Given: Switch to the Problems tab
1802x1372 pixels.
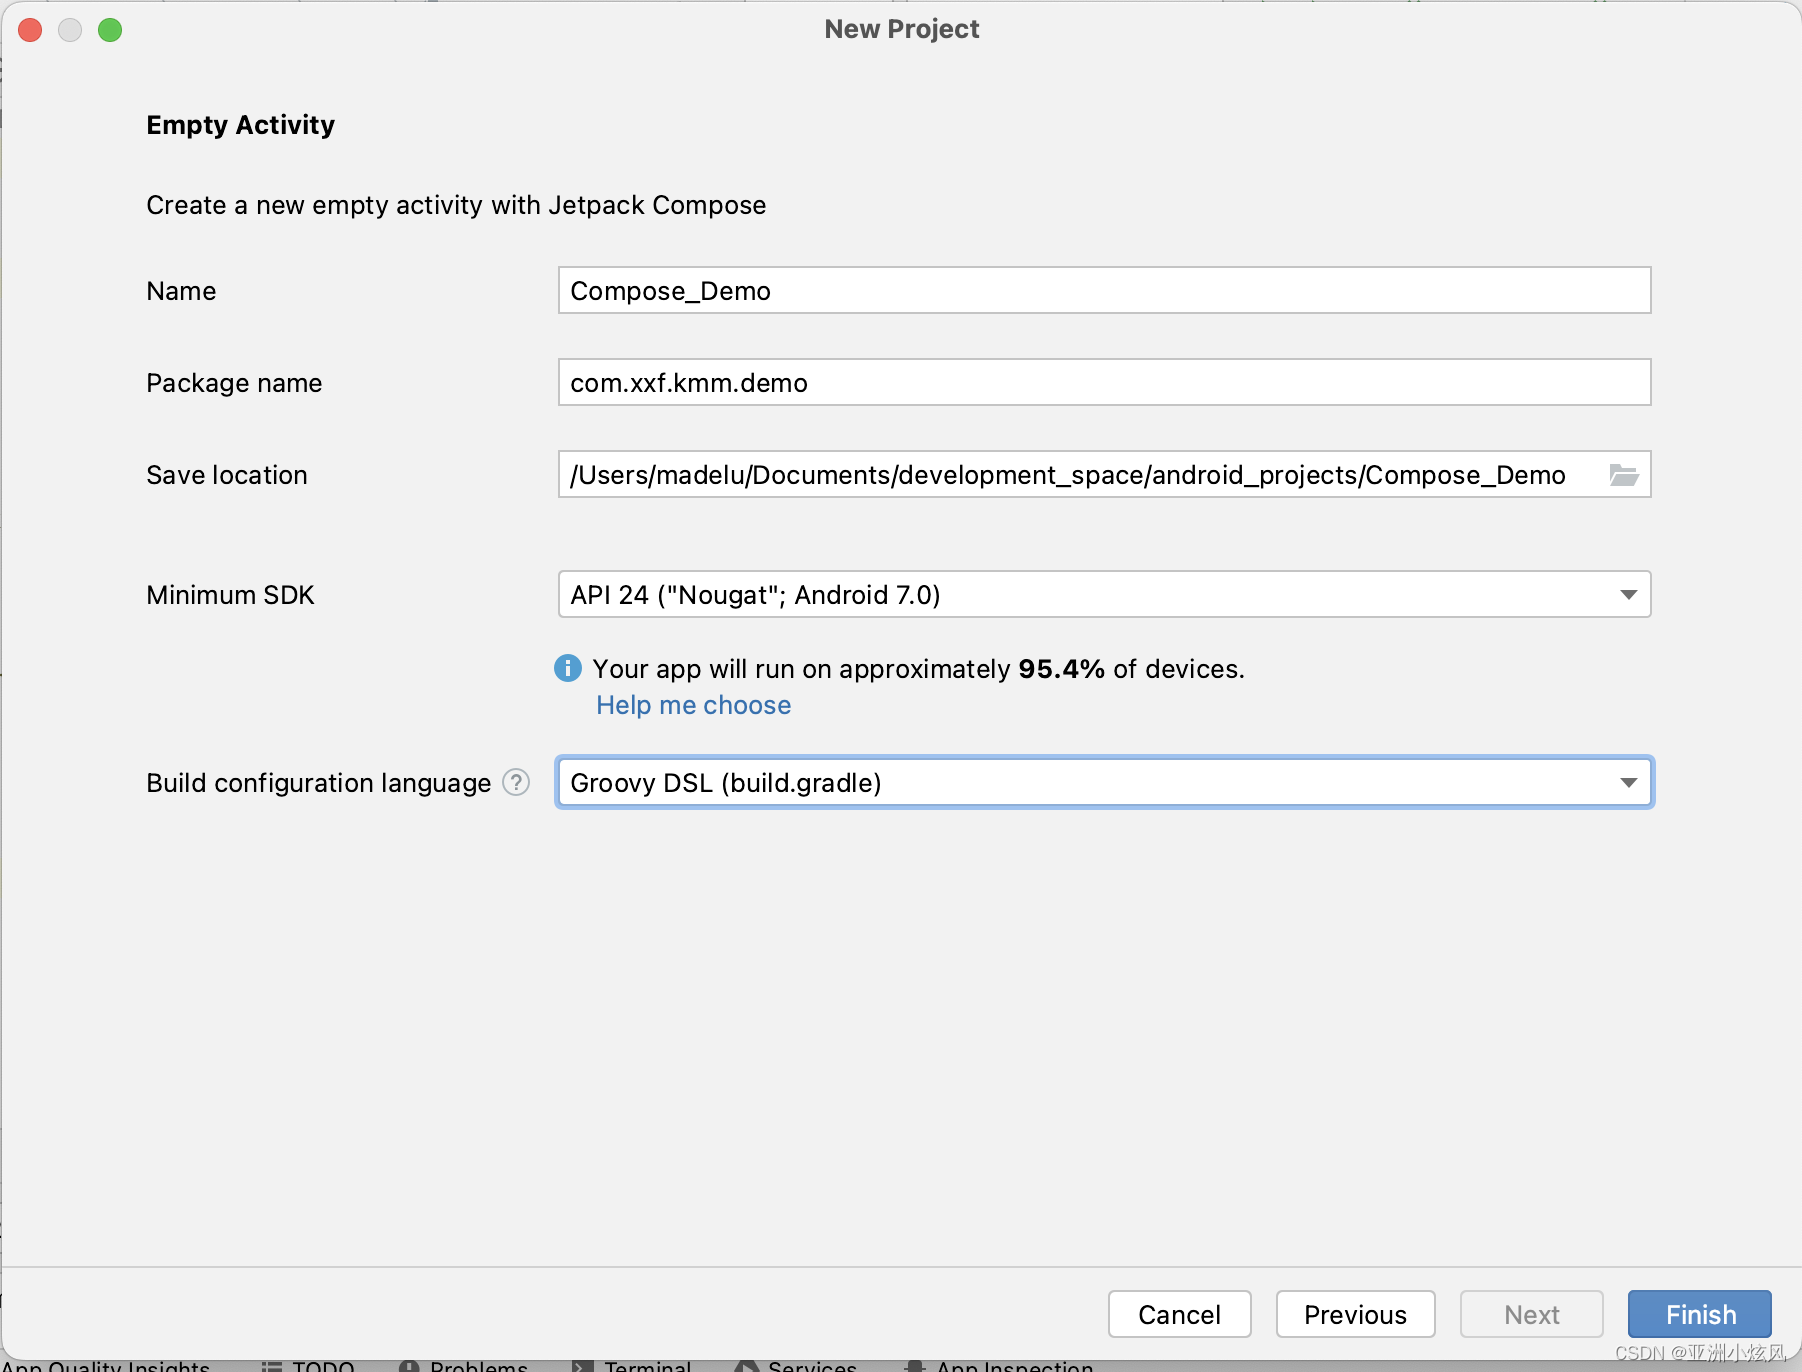Looking at the screenshot, I should click(x=463, y=1365).
